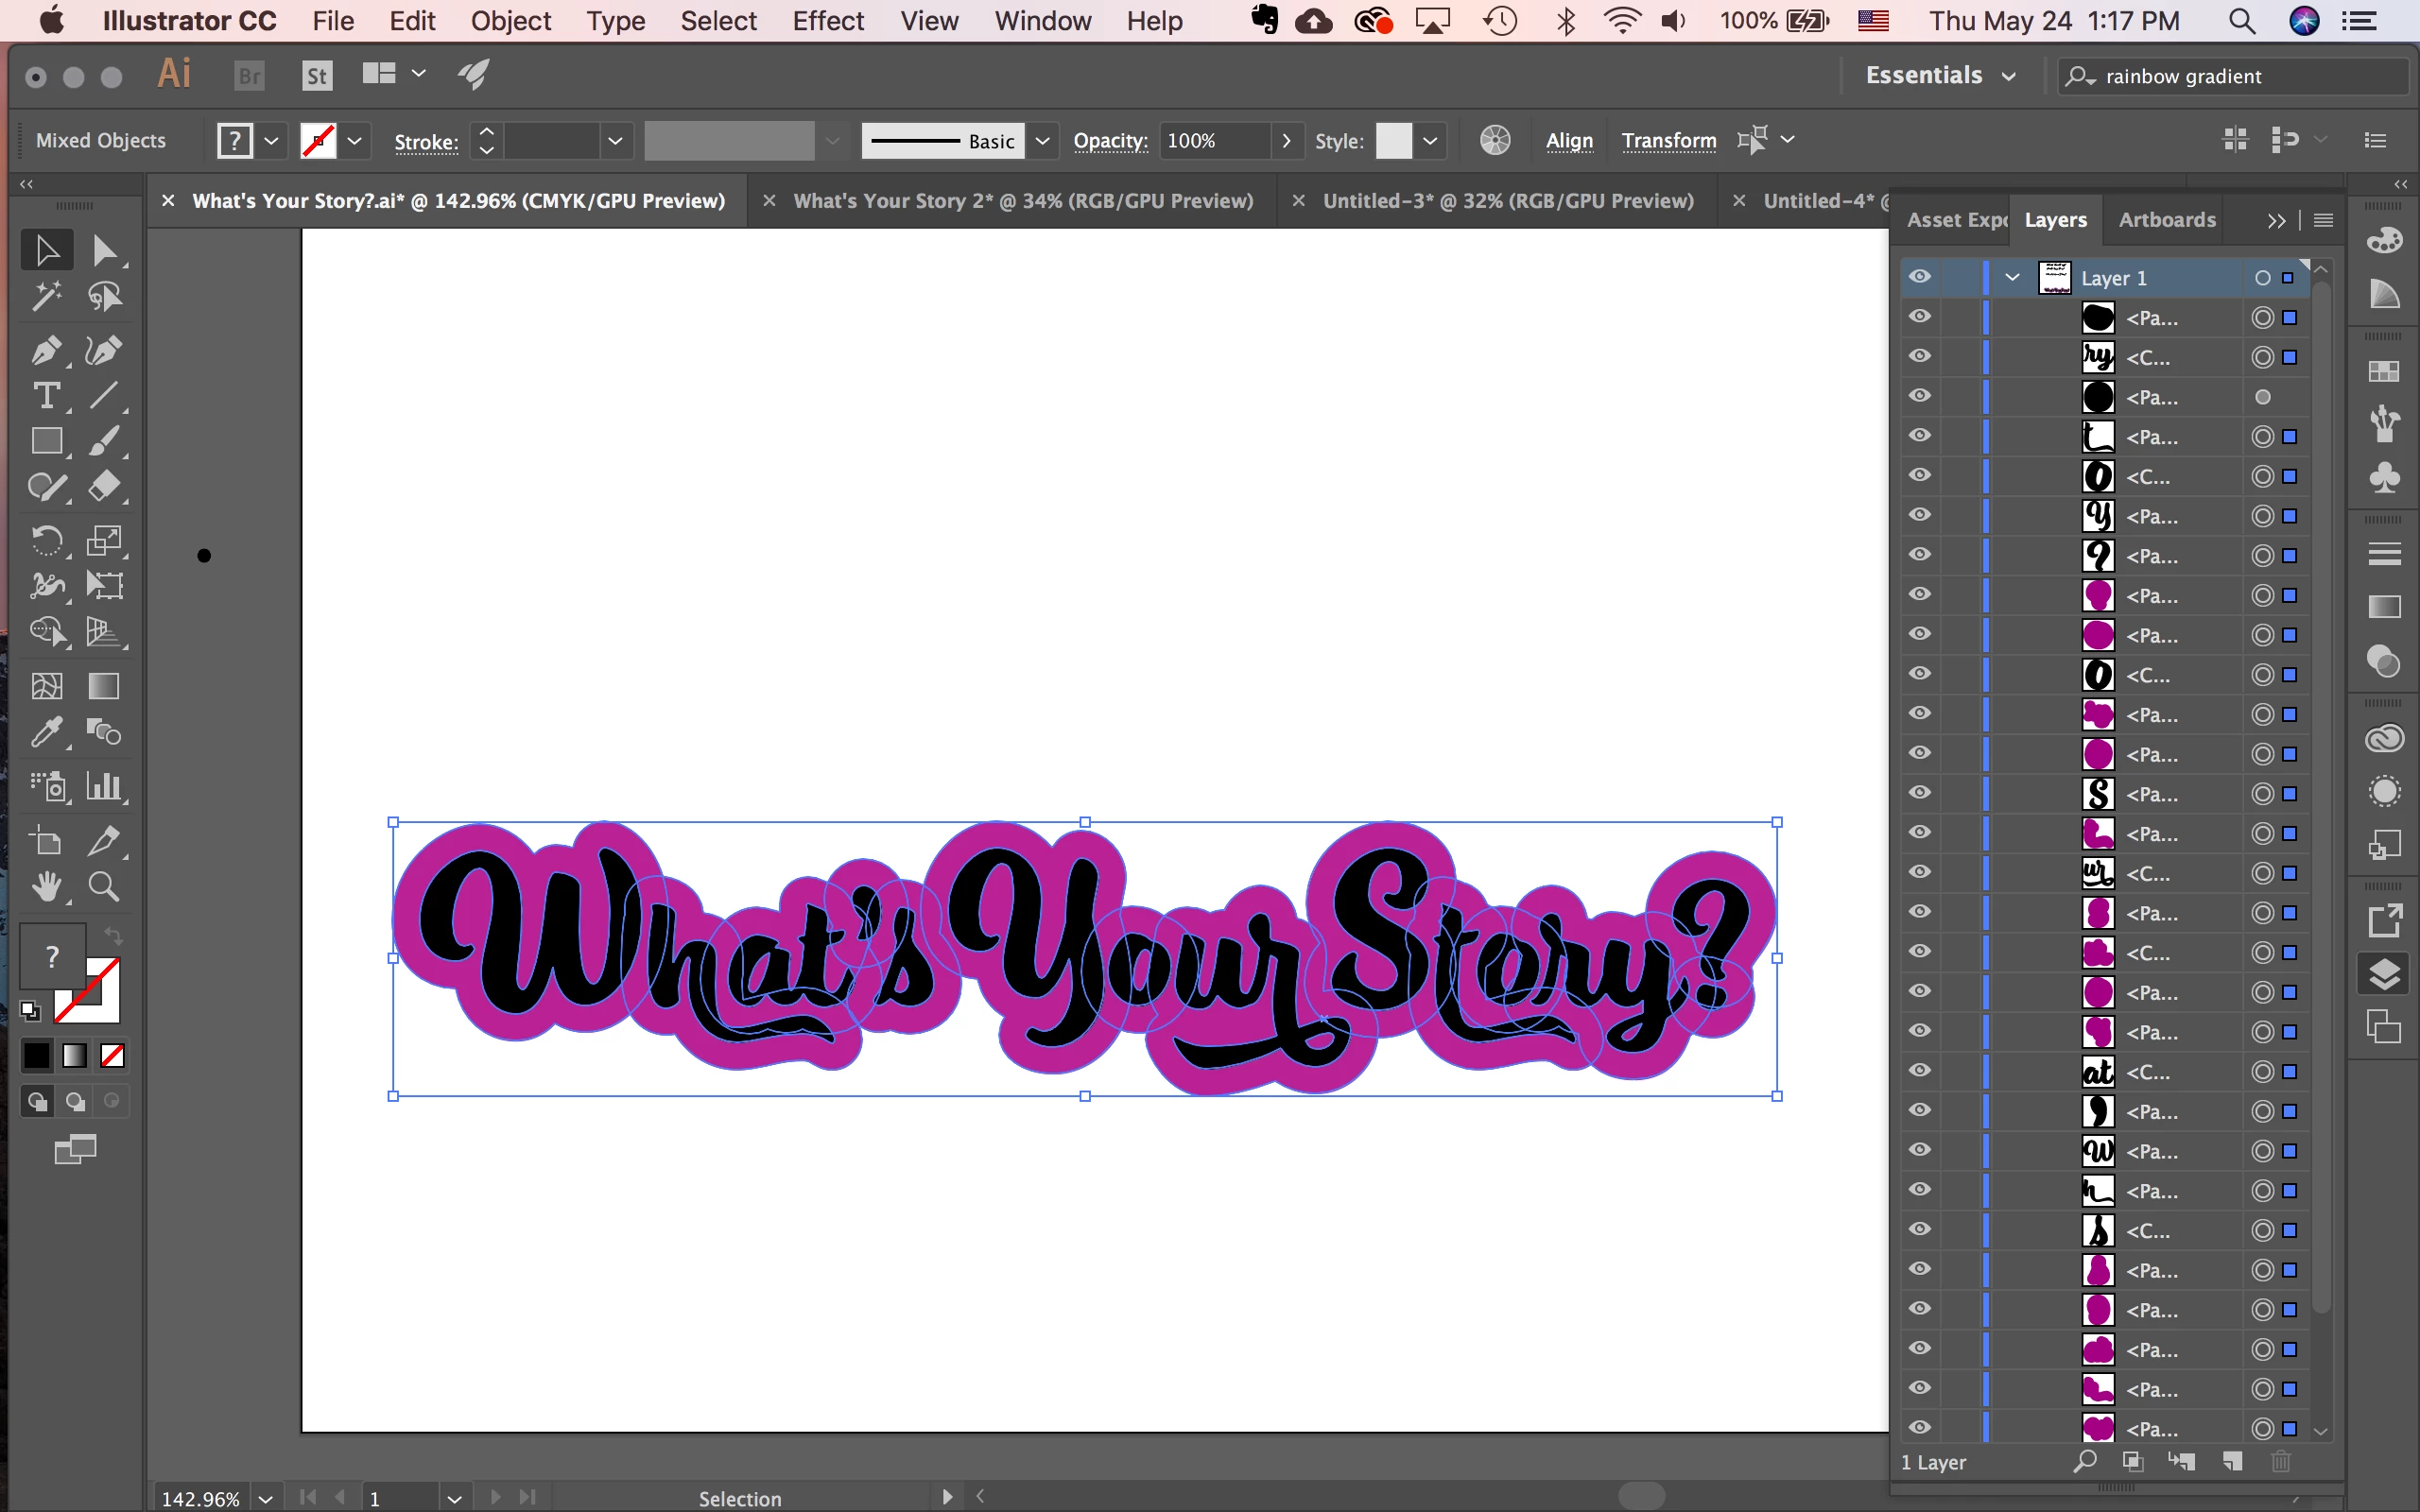Click the Hand tool
The image size is (2420, 1512).
46,886
